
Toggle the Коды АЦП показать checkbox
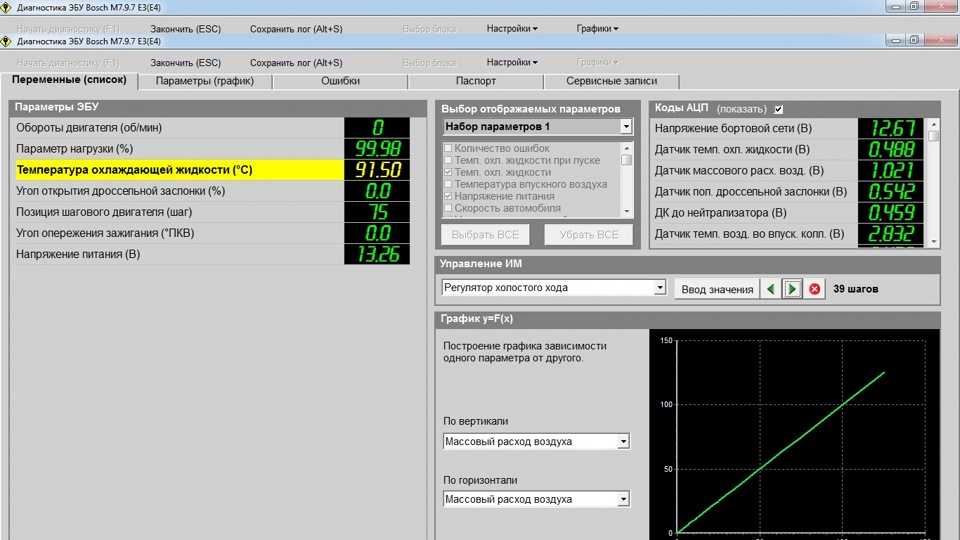[778, 109]
